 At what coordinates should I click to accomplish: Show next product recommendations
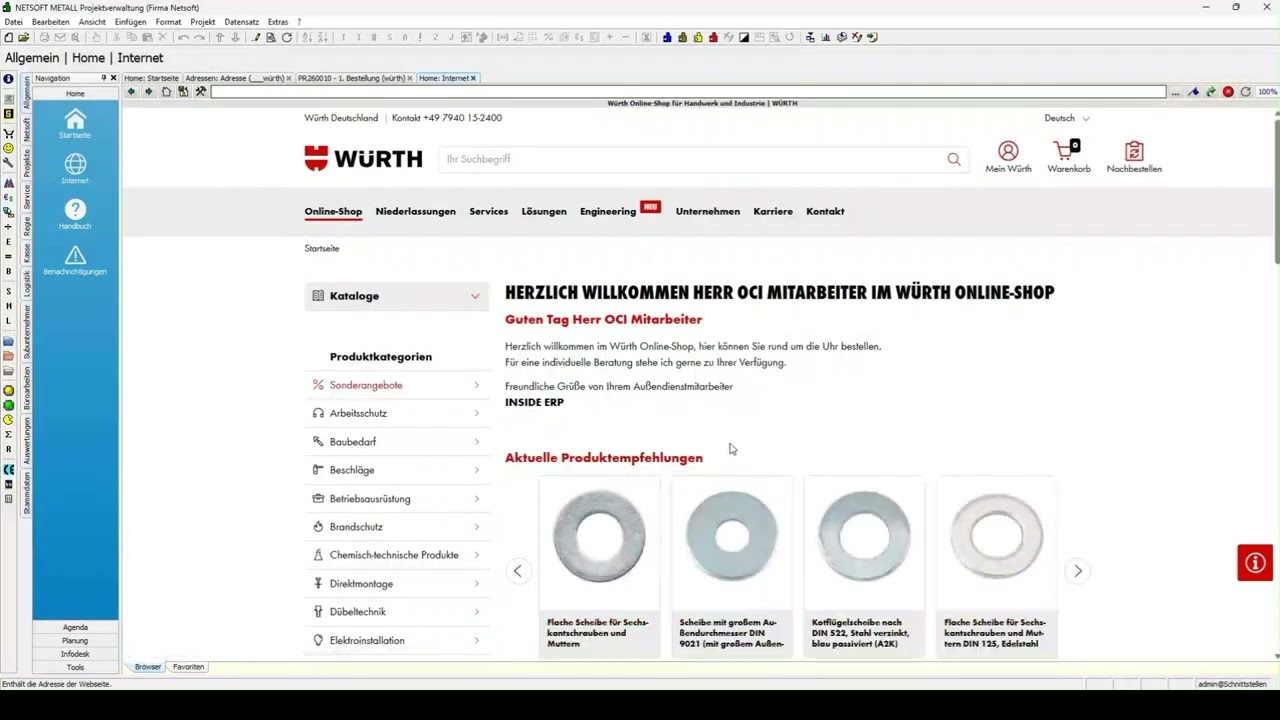[1077, 571]
